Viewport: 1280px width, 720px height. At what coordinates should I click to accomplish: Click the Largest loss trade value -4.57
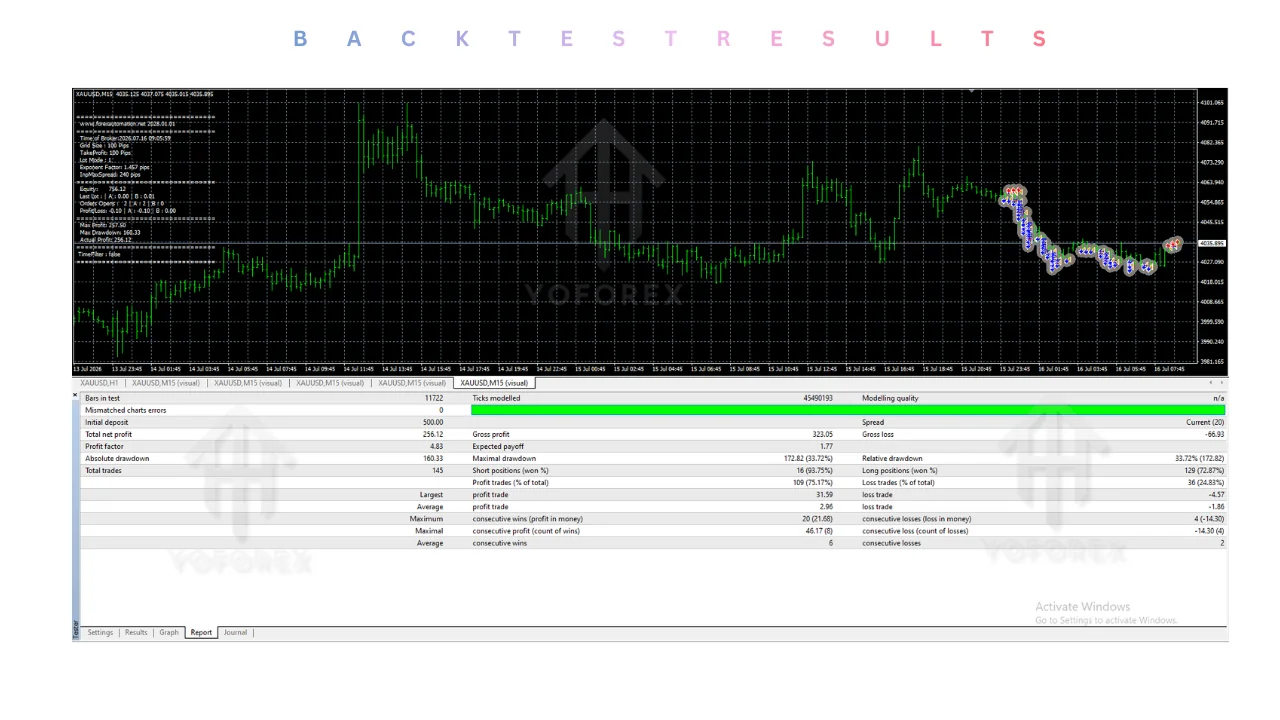(1216, 494)
